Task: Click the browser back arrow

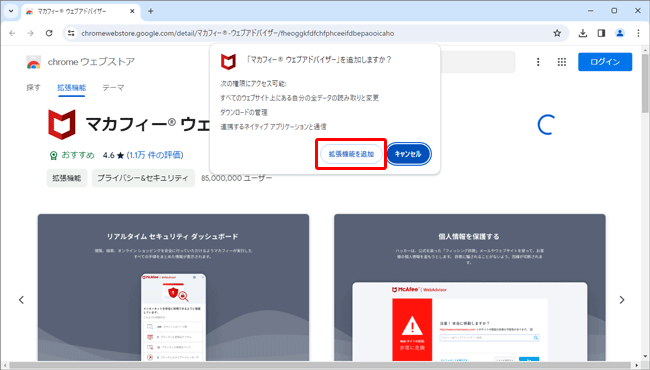Action: (12, 33)
